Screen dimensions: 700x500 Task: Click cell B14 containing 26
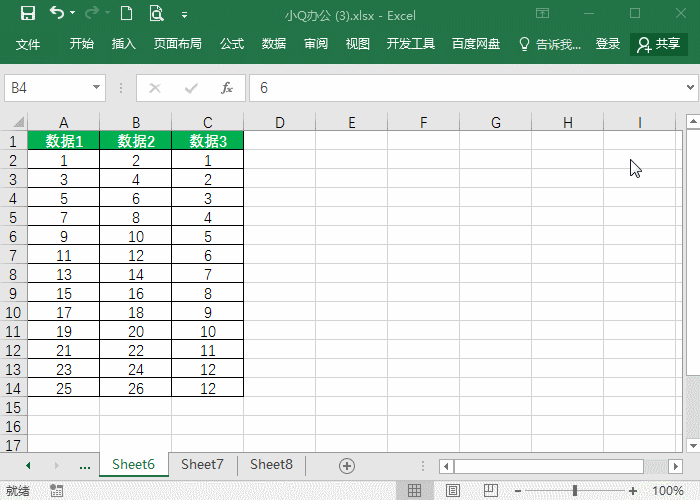(136, 388)
